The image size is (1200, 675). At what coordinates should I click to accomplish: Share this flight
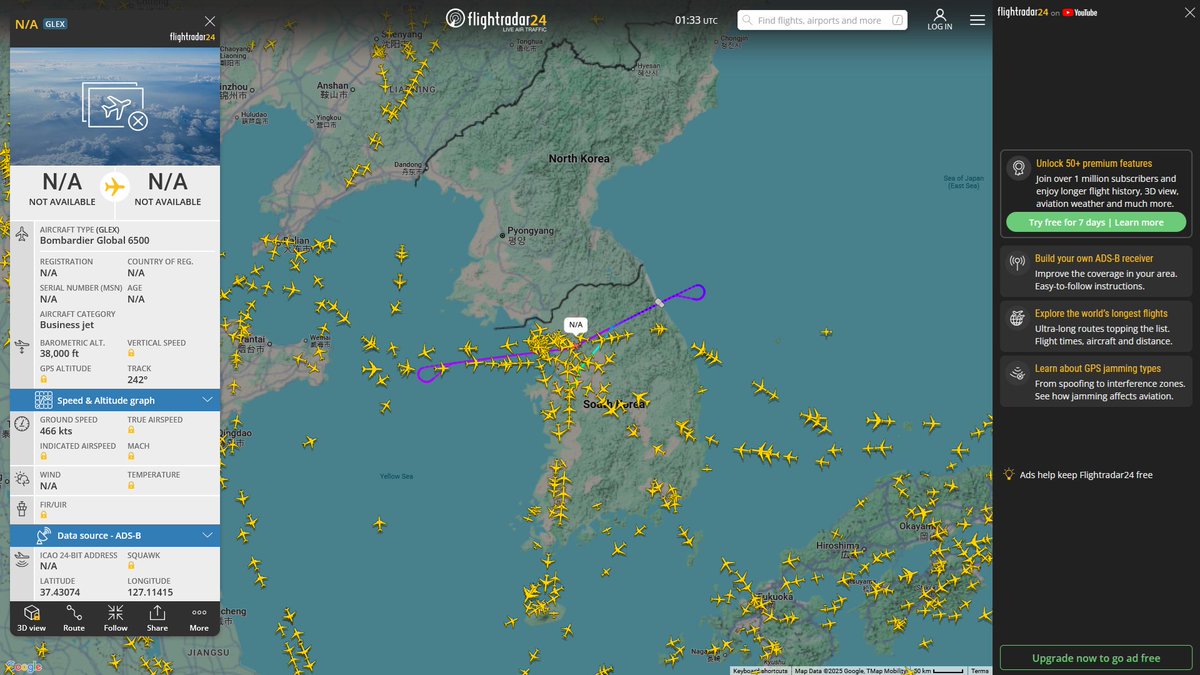pos(157,618)
